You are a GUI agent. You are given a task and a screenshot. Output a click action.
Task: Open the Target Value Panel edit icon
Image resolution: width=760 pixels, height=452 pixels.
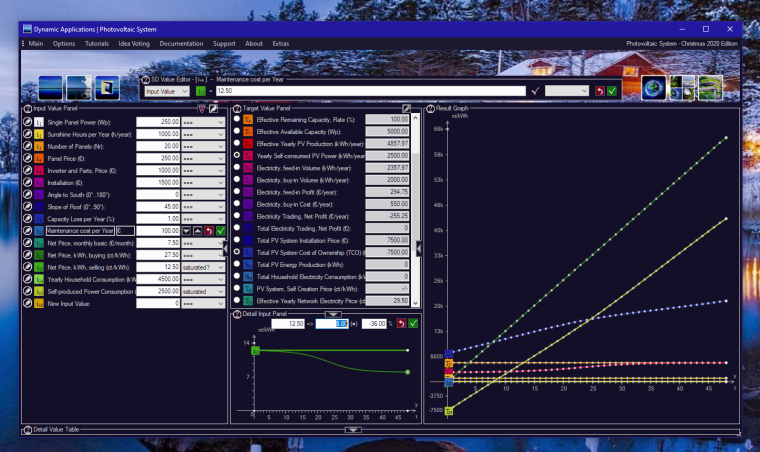(406, 108)
